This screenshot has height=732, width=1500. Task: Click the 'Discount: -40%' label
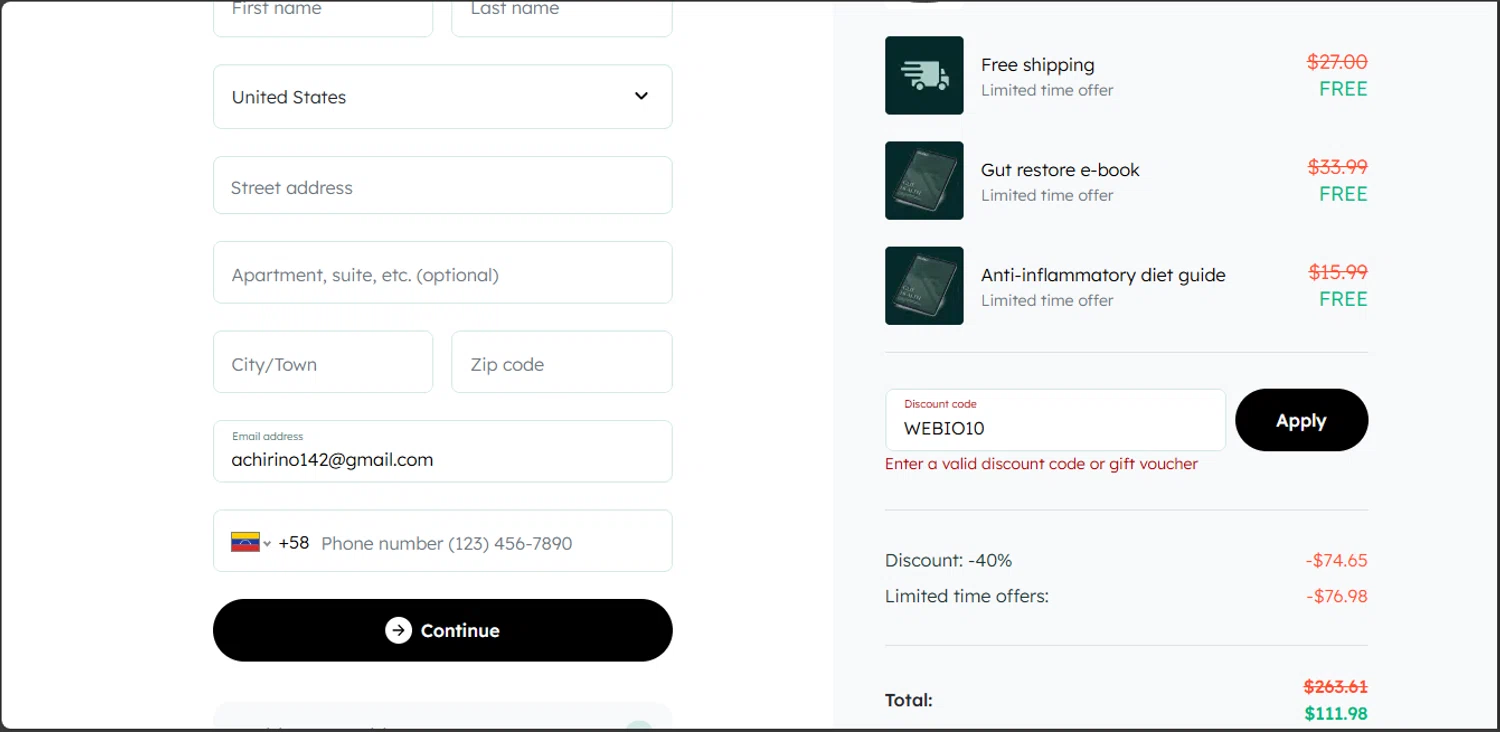click(948, 560)
